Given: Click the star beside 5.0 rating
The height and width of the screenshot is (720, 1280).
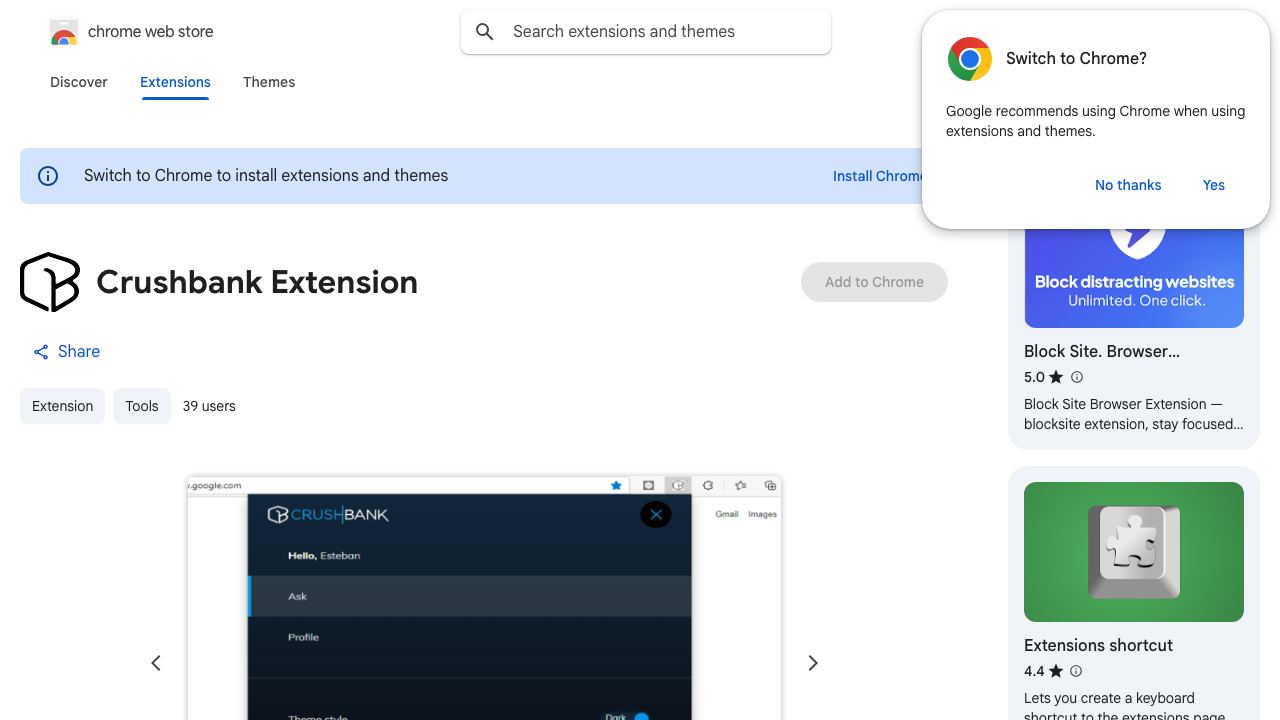Looking at the screenshot, I should tap(1056, 377).
